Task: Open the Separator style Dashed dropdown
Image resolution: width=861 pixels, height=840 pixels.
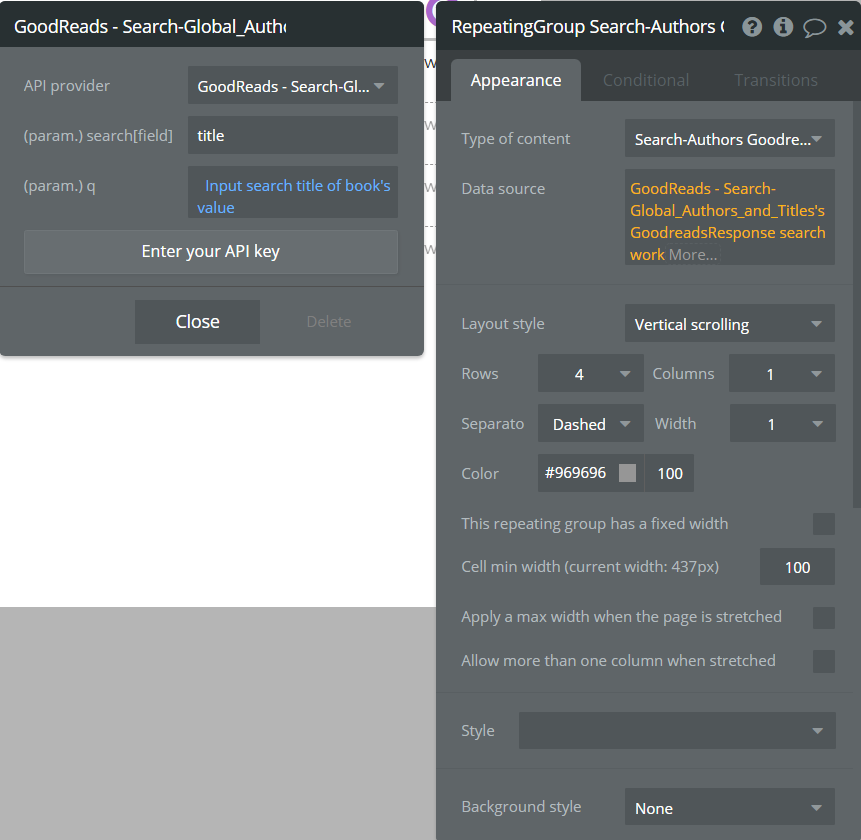Action: pos(590,424)
